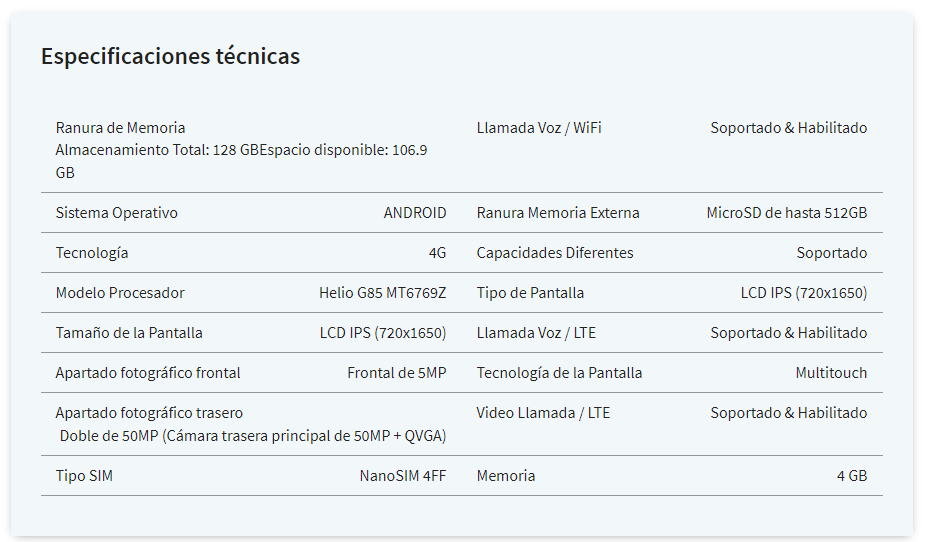The height and width of the screenshot is (542, 928).
Task: Select the NanoSIM 4FF value
Action: pyautogui.click(x=402, y=476)
